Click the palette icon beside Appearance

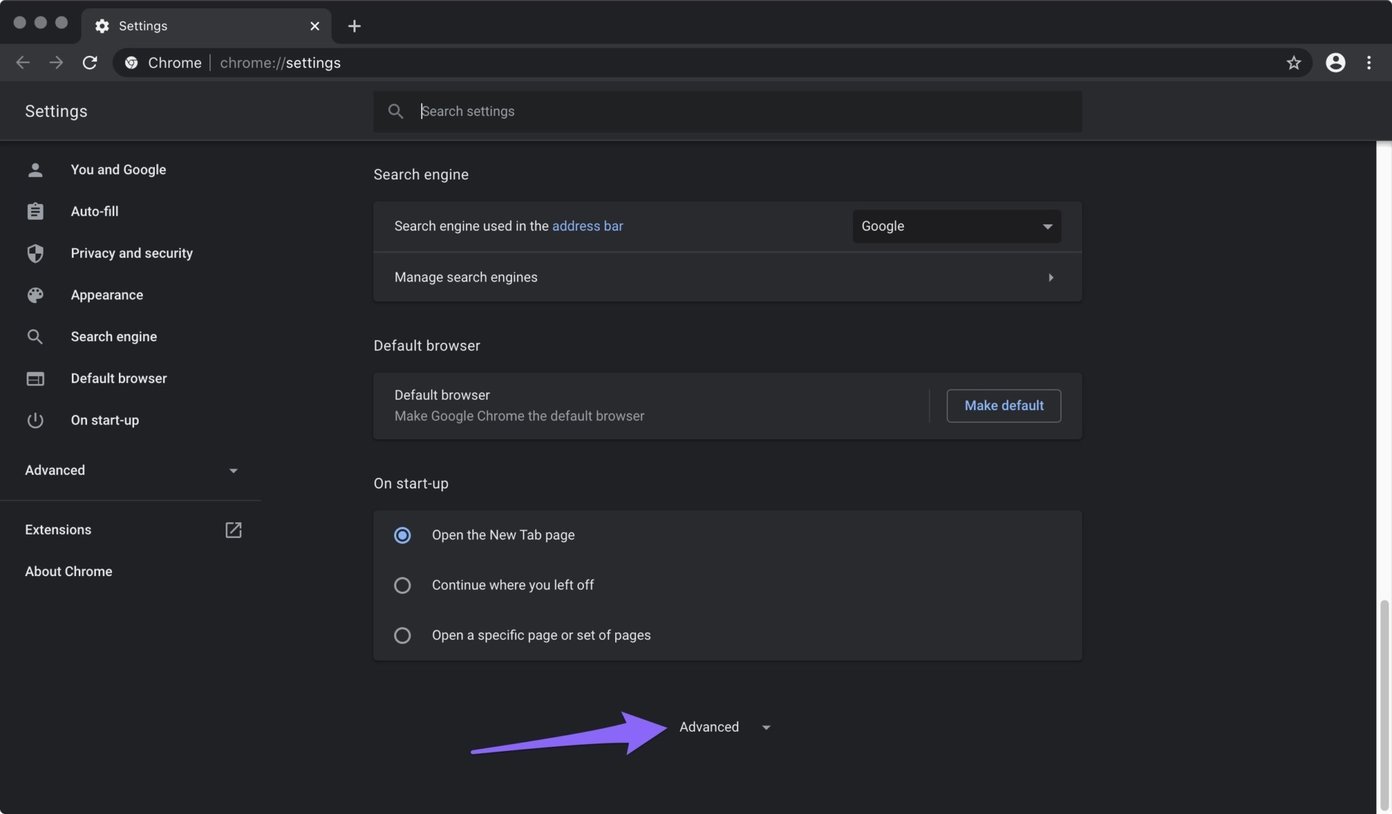[x=35, y=295]
